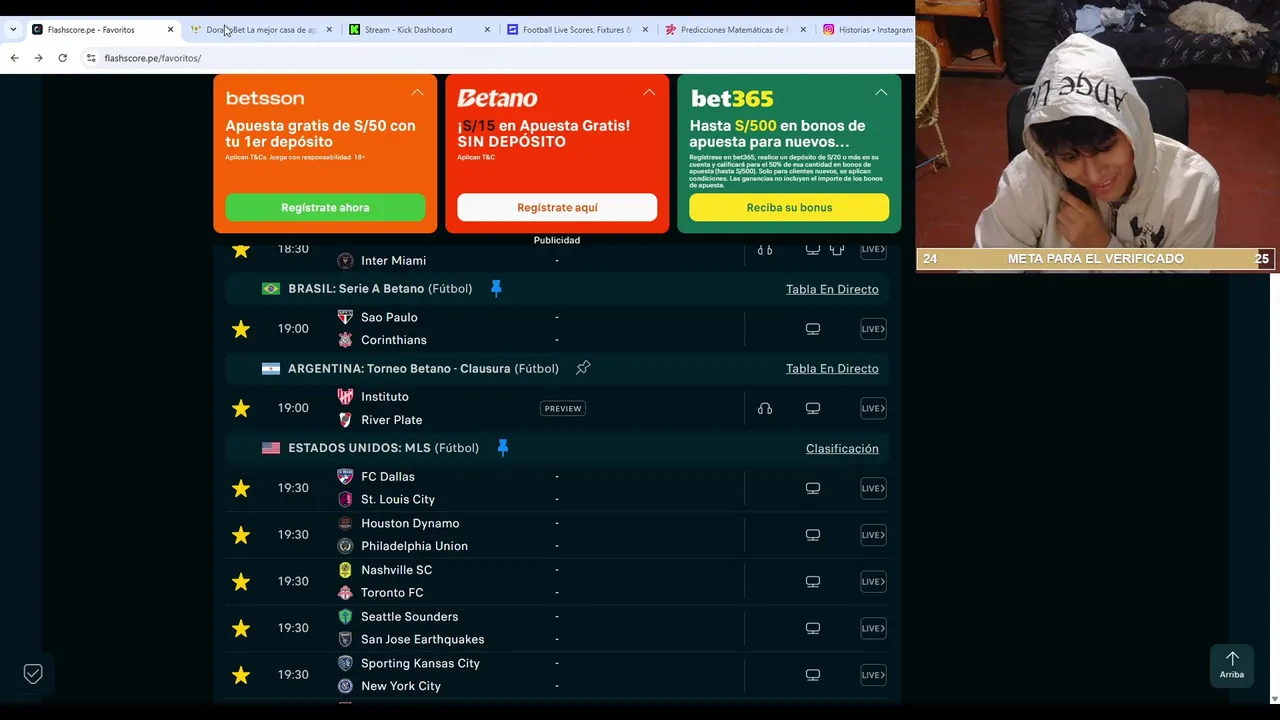
Task: Click the TV broadcast icon for Instituto match
Action: 813,408
